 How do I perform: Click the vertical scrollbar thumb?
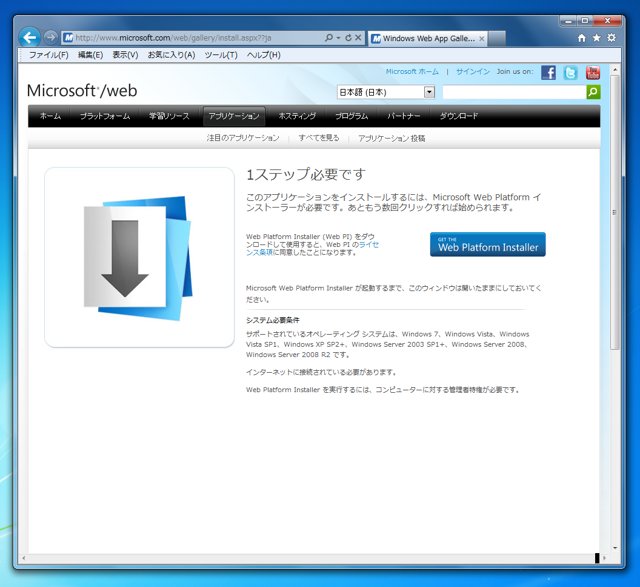pos(615,212)
